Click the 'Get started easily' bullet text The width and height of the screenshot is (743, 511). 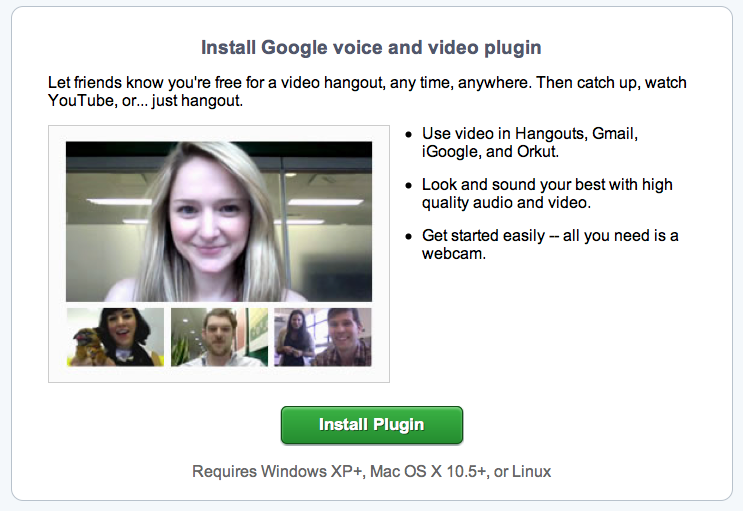point(550,244)
